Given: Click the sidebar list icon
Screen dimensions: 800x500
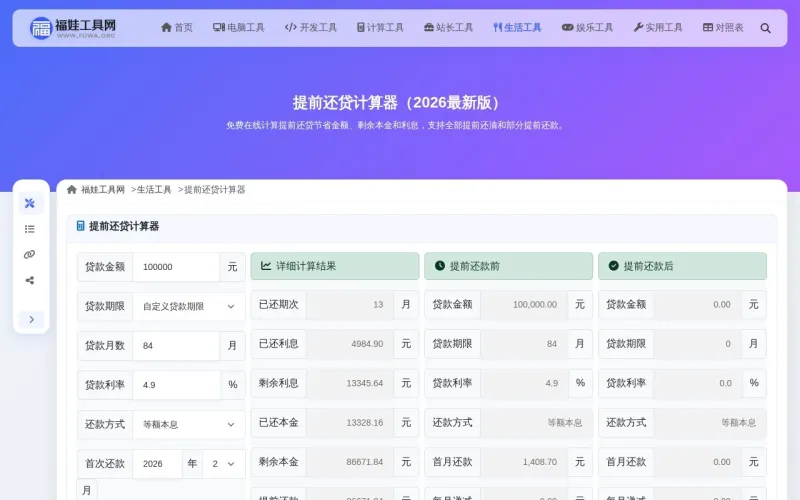Looking at the screenshot, I should tap(30, 229).
